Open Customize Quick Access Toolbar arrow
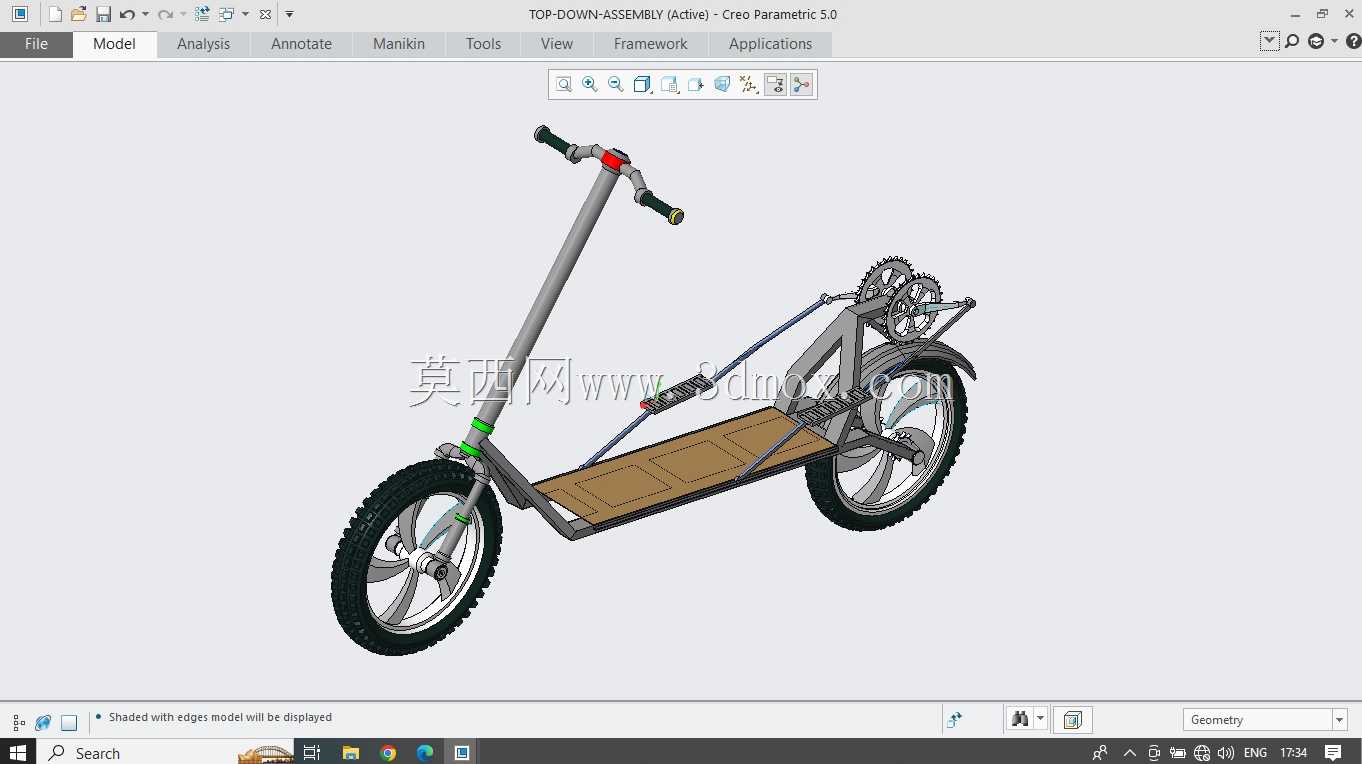 pos(289,14)
